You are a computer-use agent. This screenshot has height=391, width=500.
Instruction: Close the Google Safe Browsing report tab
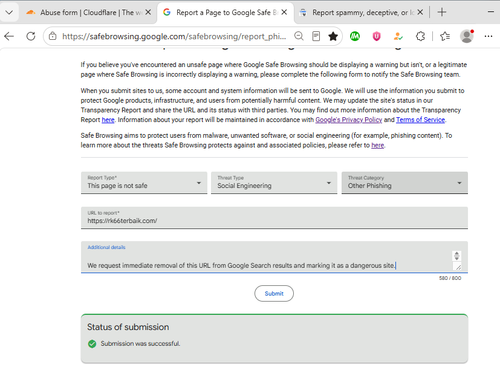point(284,12)
